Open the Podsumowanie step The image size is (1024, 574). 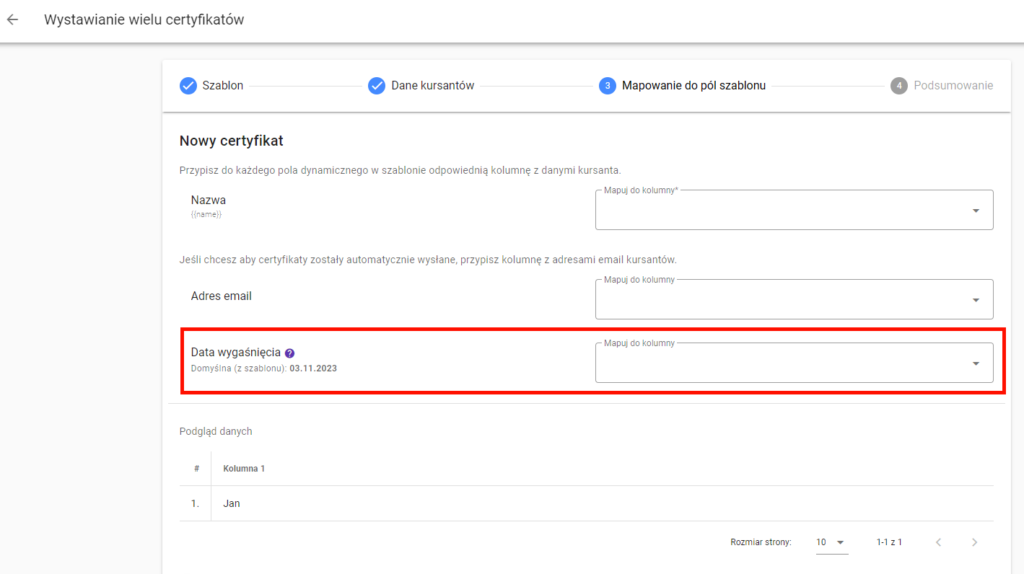click(x=953, y=86)
